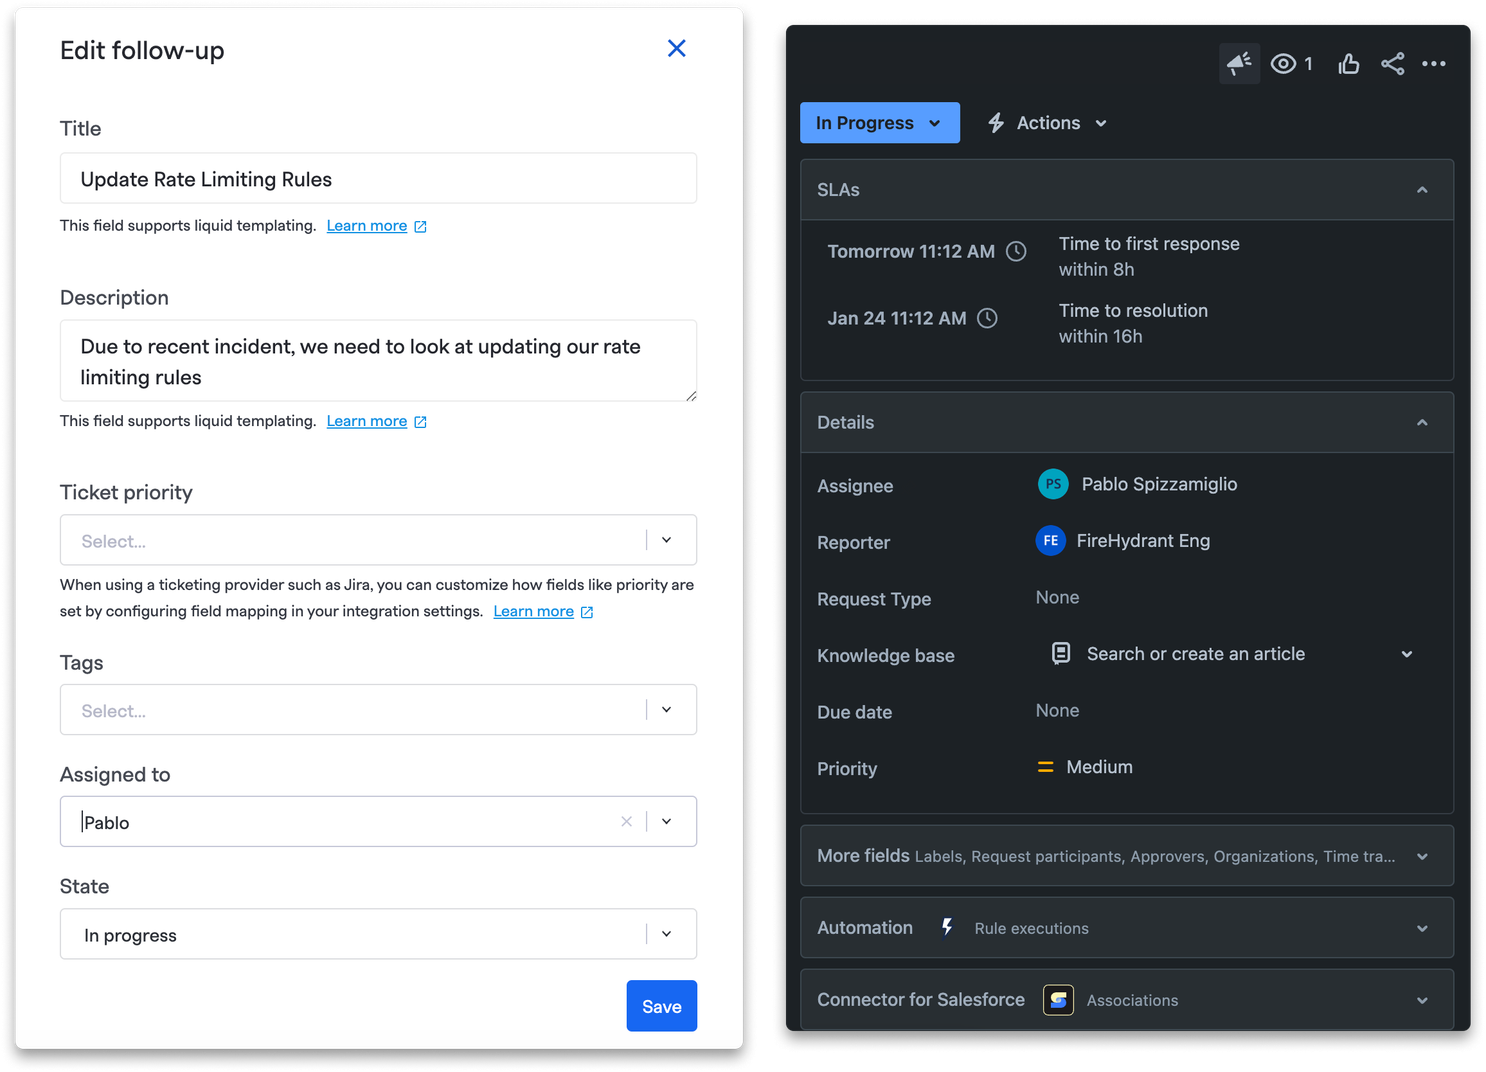
Task: Click clock icon beside Jan 24 11:12 AM
Action: [x=987, y=318]
